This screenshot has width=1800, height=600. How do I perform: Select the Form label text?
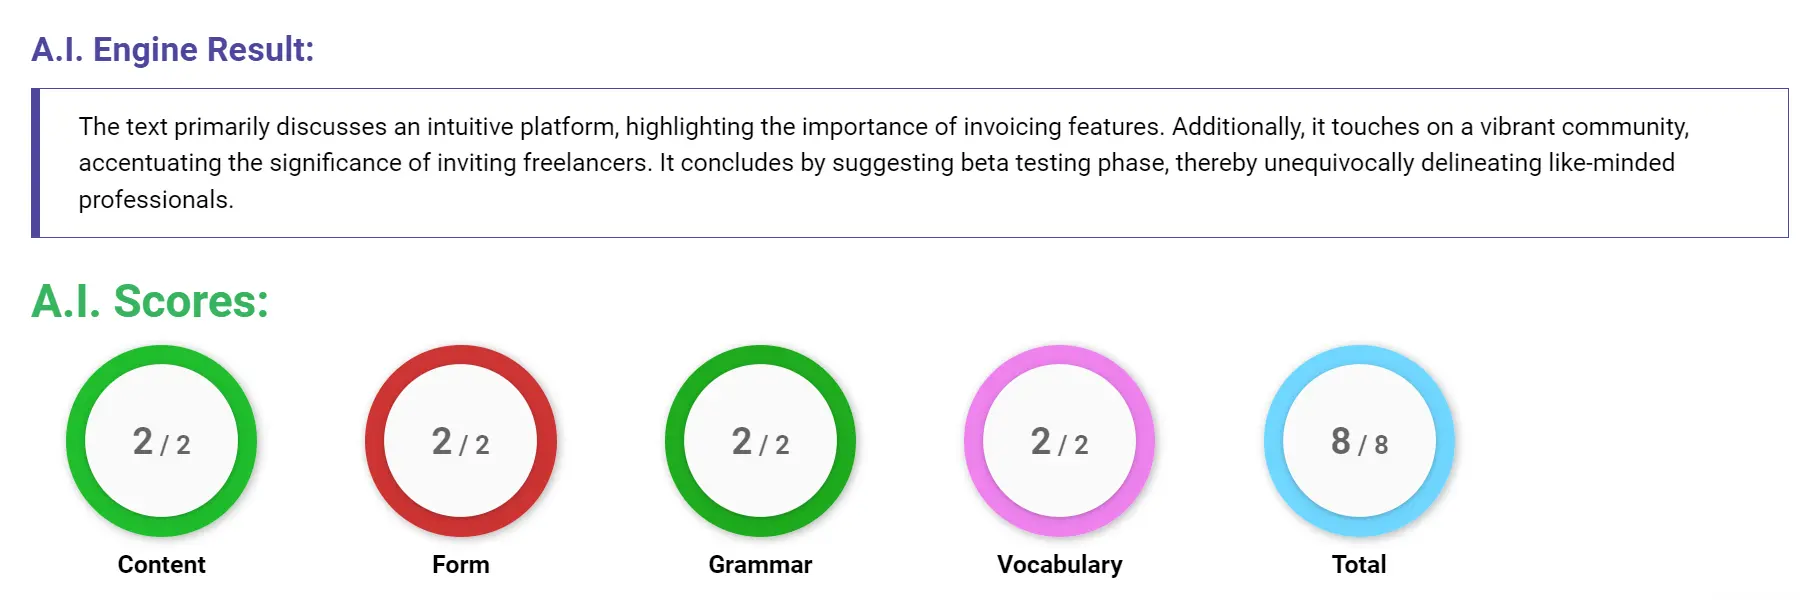tap(461, 564)
